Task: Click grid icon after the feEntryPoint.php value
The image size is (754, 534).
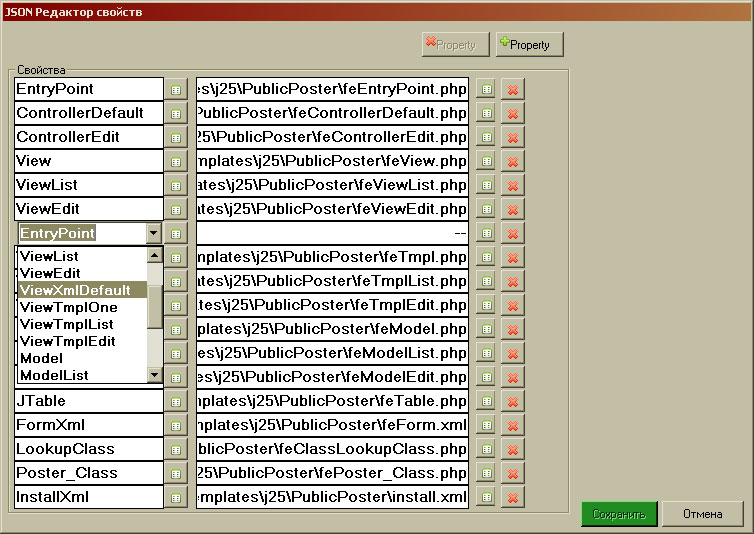Action: pos(487,89)
